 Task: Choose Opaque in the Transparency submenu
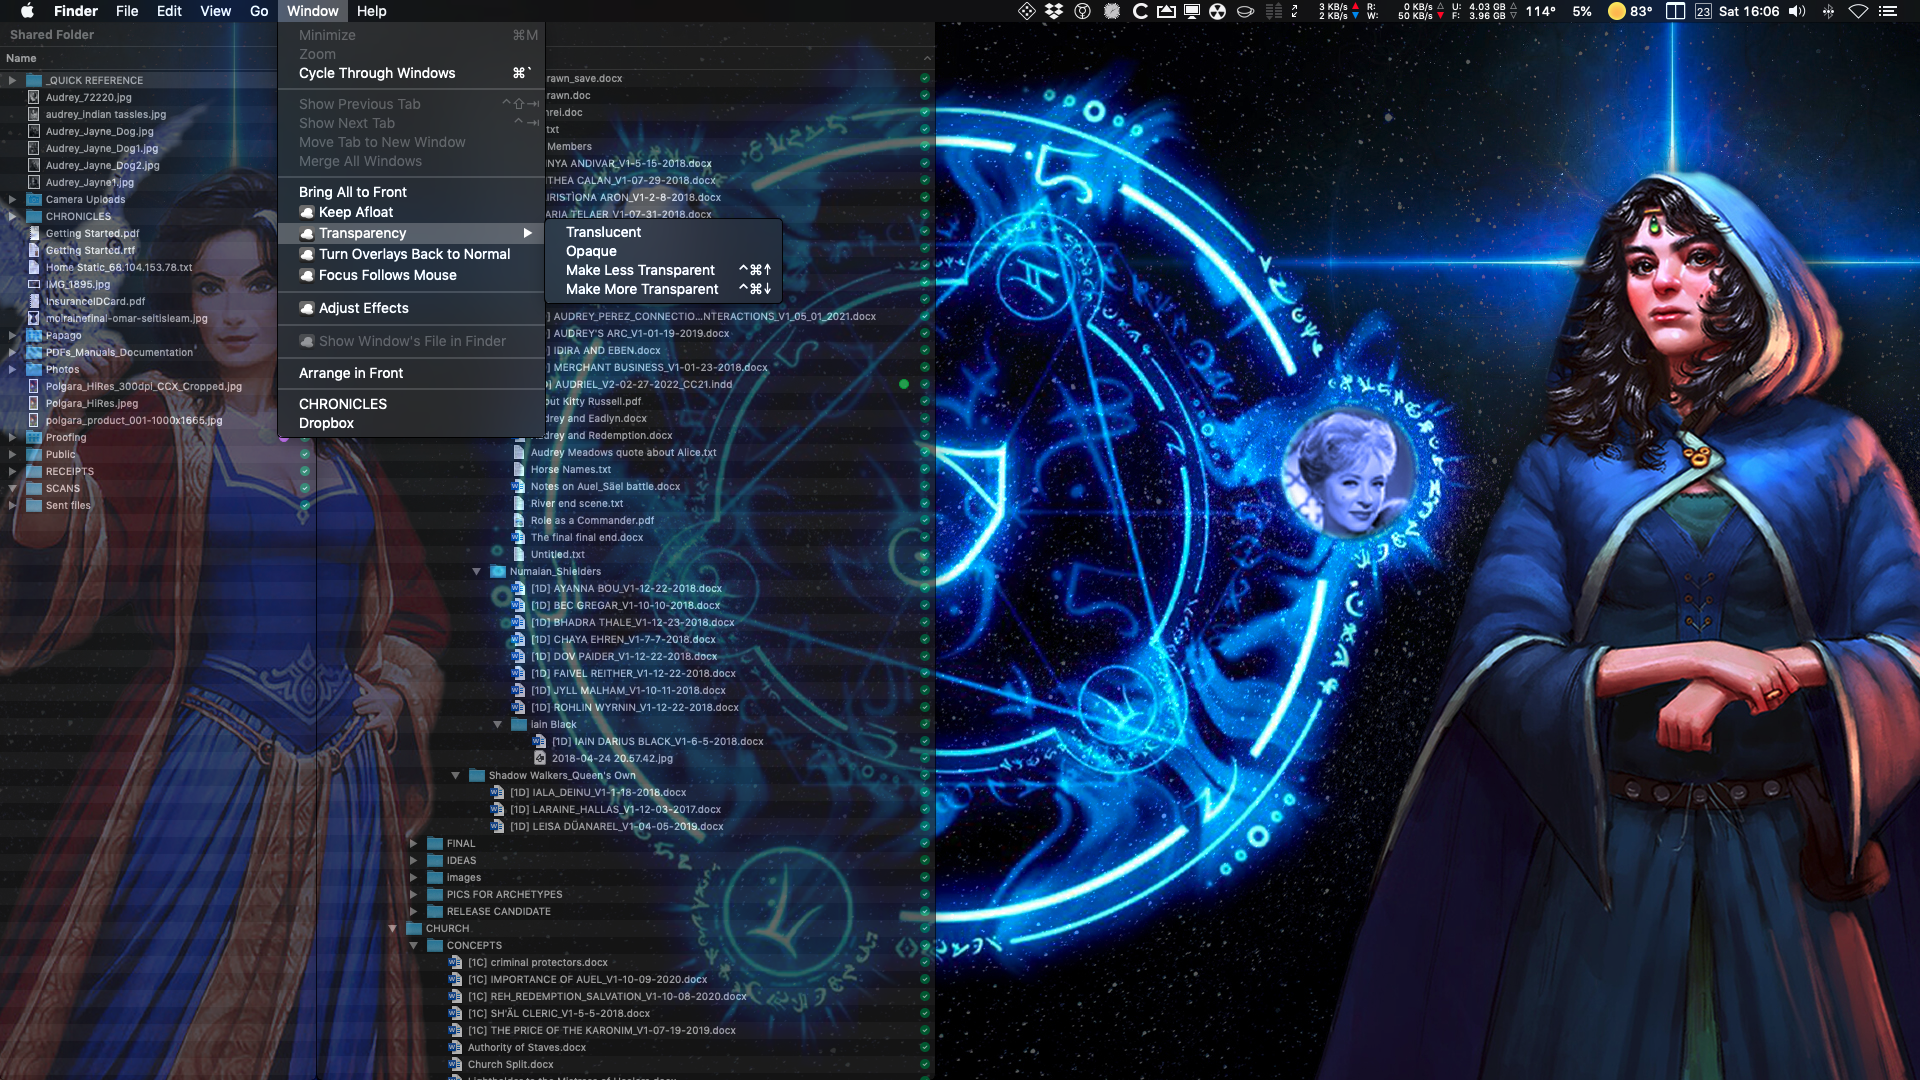pos(591,251)
